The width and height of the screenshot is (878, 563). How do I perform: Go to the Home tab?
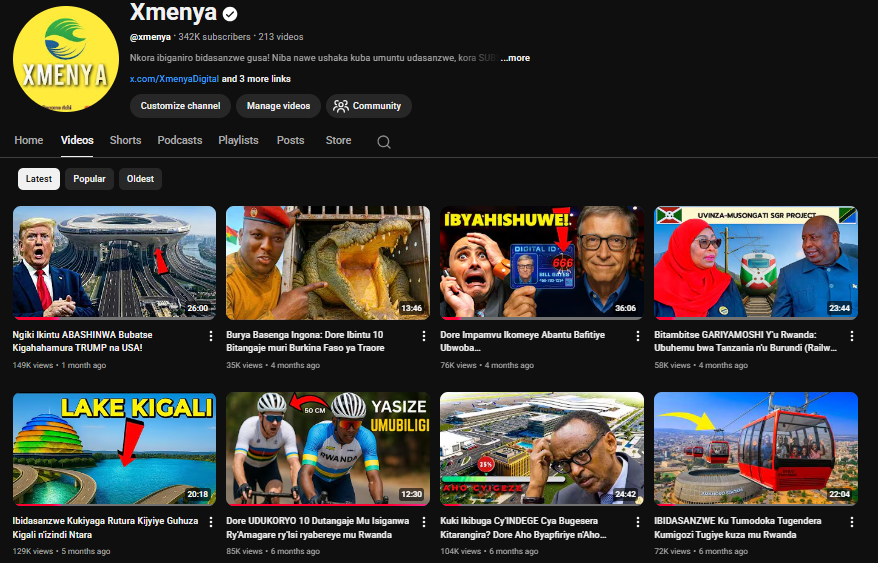[29, 140]
